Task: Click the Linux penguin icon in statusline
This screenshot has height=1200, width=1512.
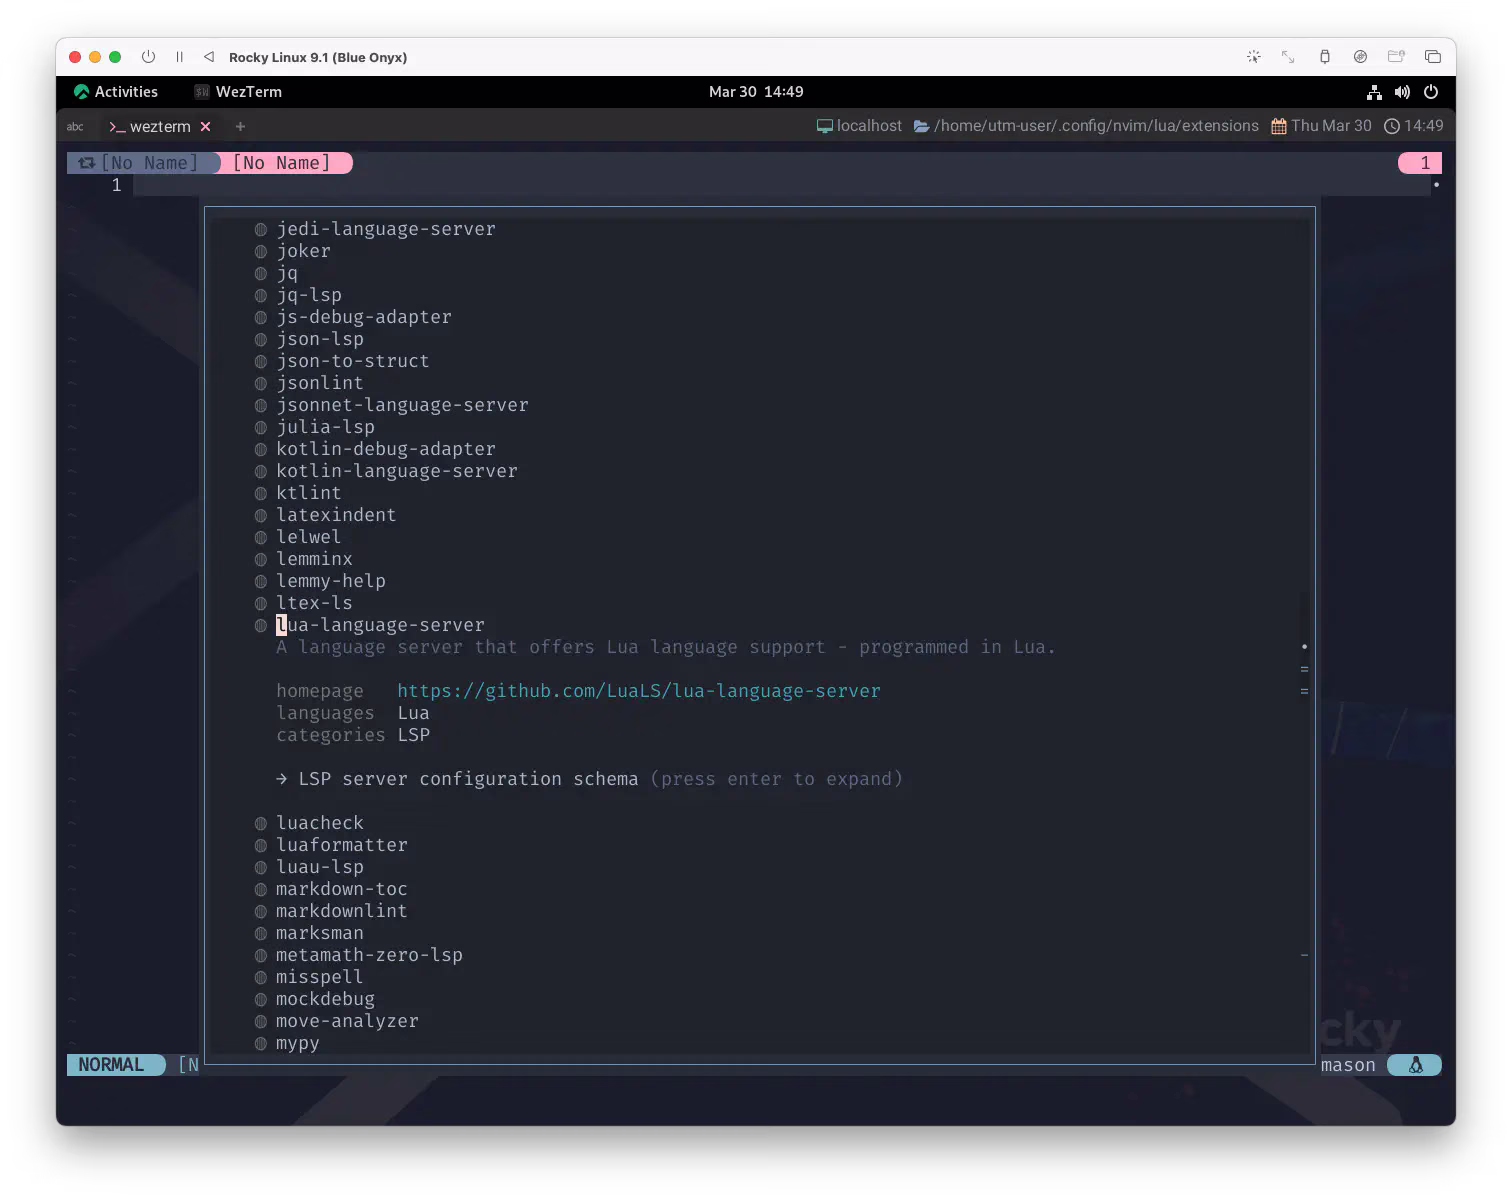Action: tap(1416, 1065)
